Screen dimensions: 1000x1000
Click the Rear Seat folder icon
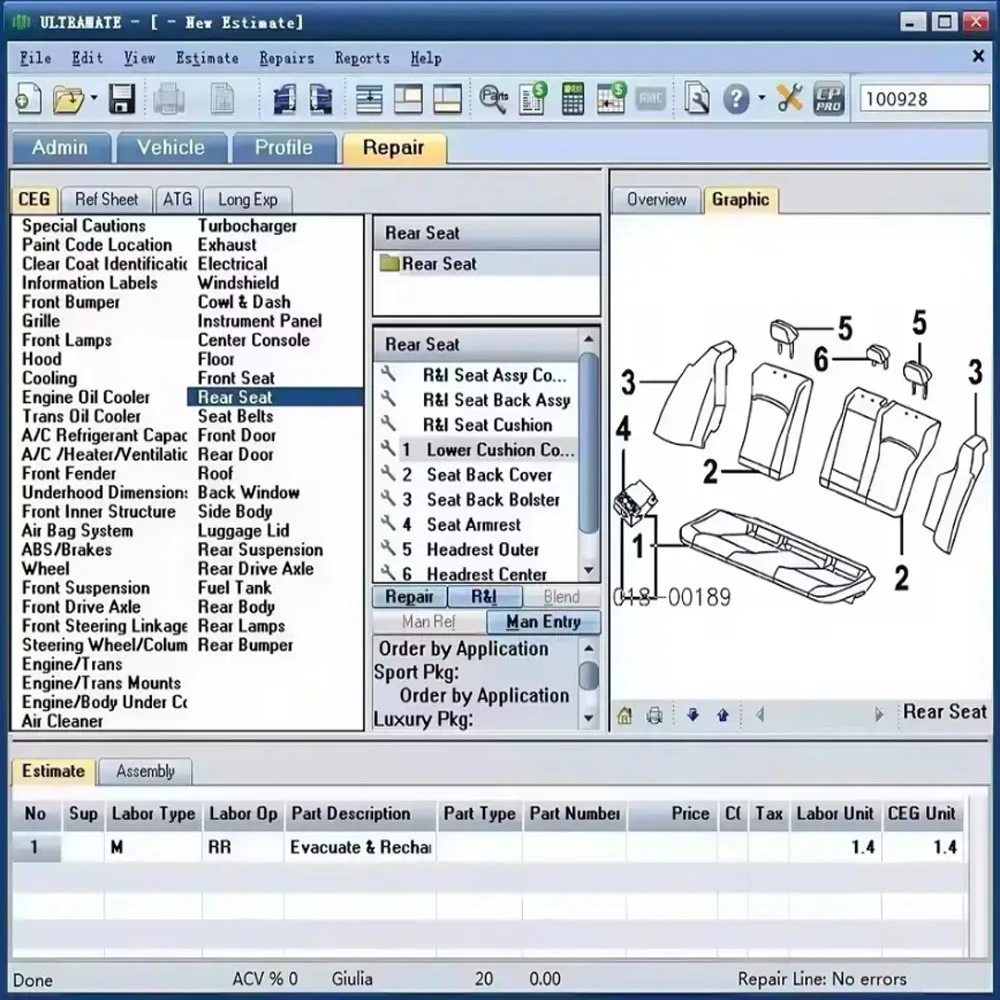click(389, 263)
